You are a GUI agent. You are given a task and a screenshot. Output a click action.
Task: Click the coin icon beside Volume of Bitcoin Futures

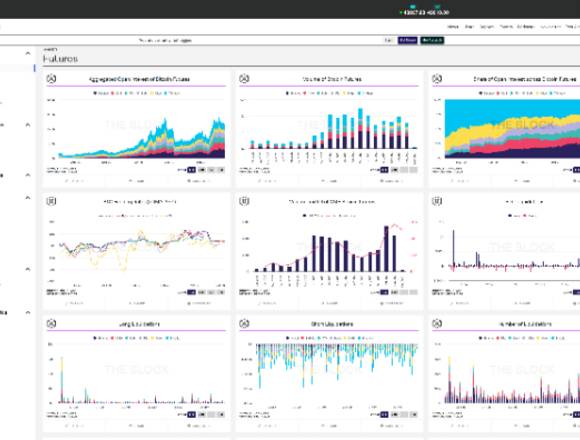244,78
